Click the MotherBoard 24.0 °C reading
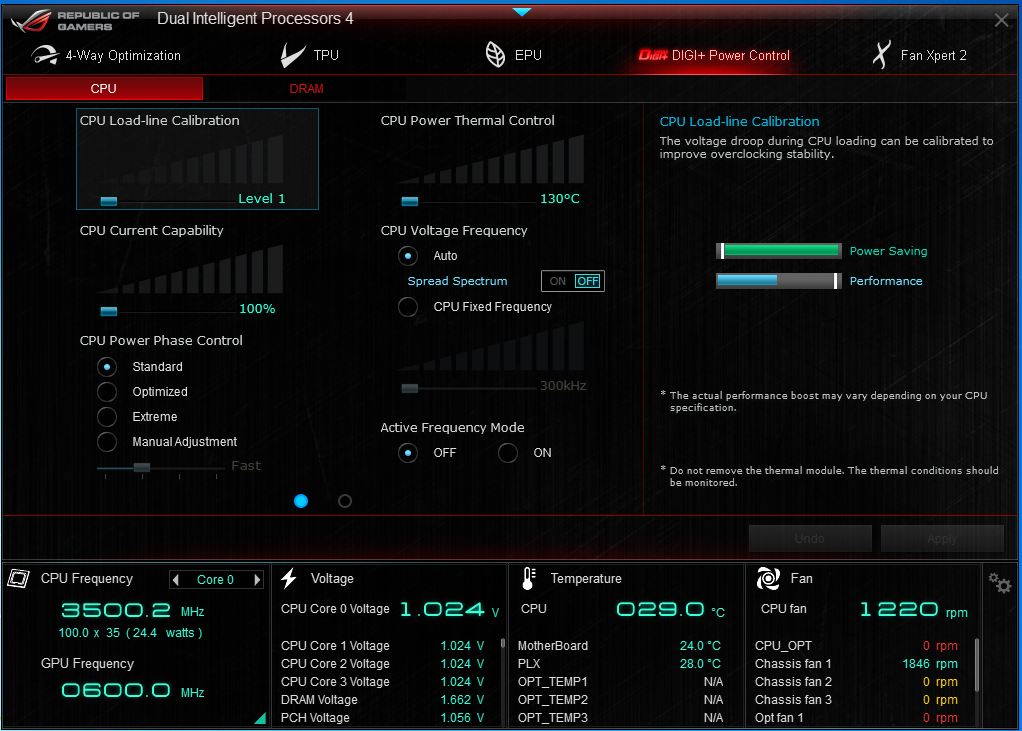Screen dimensions: 1022x731 (x=701, y=646)
